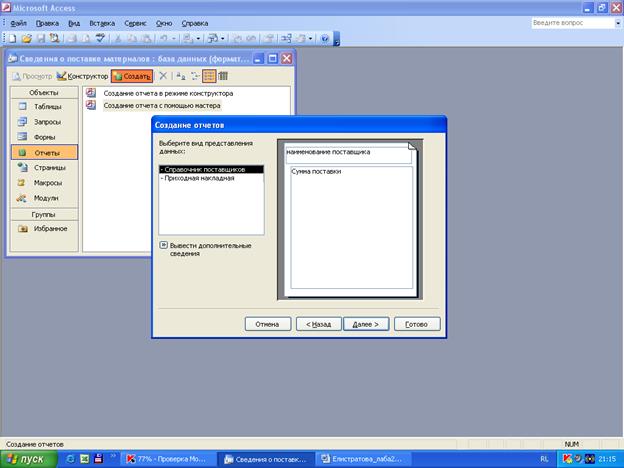The width and height of the screenshot is (624, 468).
Task: Click the File Search magnifier icon
Action: (x=54, y=39)
